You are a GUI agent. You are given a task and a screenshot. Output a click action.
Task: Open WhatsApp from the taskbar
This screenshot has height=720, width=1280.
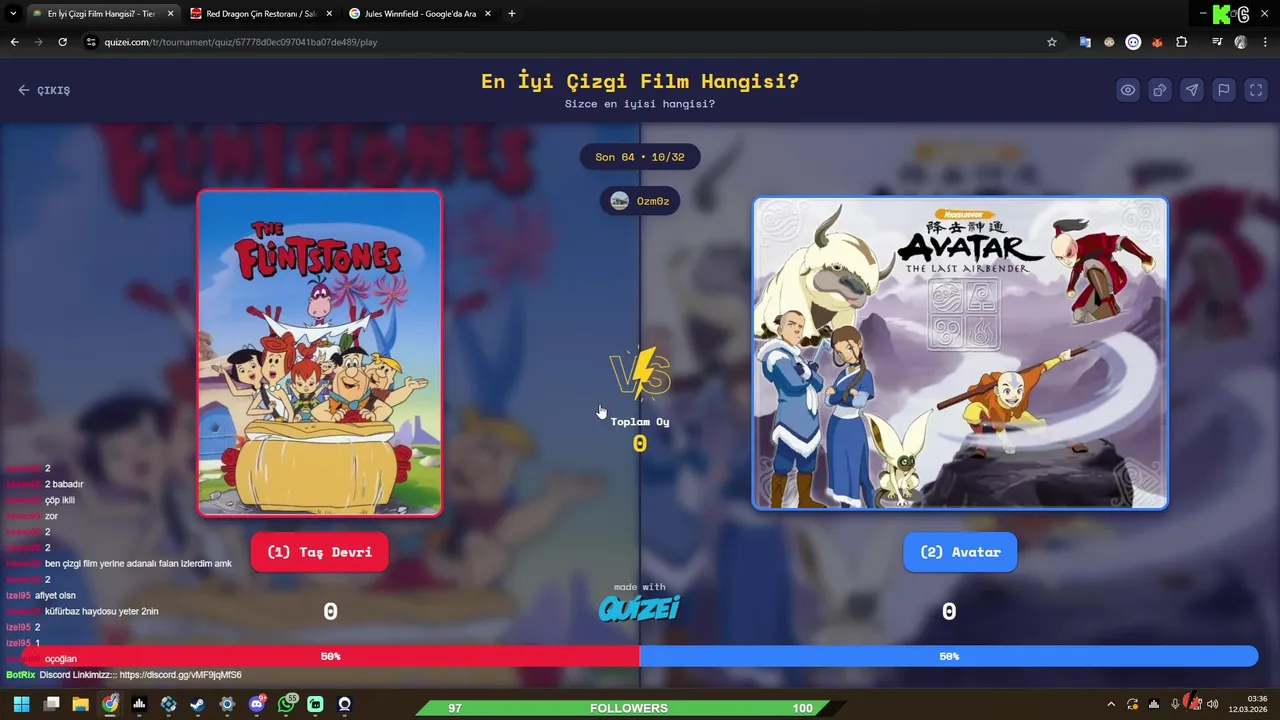(287, 704)
